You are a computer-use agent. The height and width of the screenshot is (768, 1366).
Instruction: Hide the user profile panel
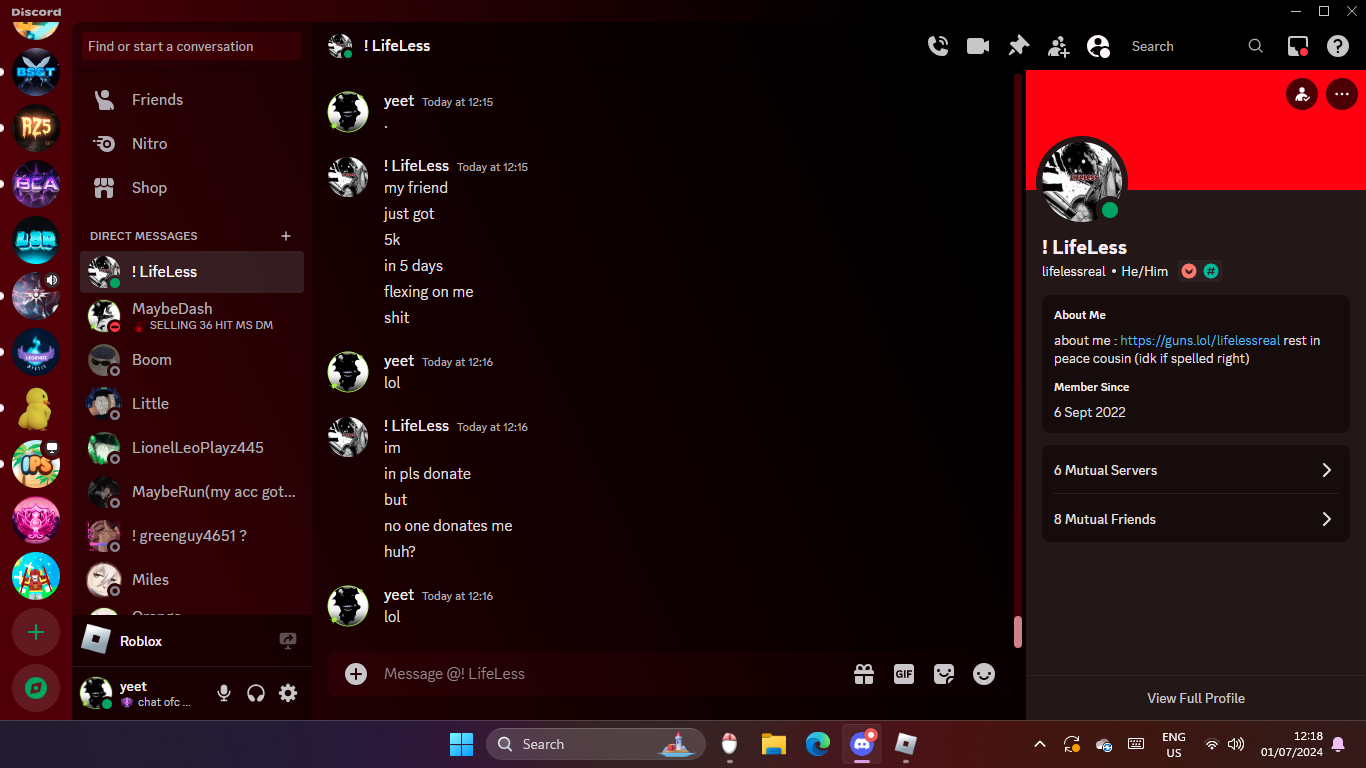point(1098,46)
